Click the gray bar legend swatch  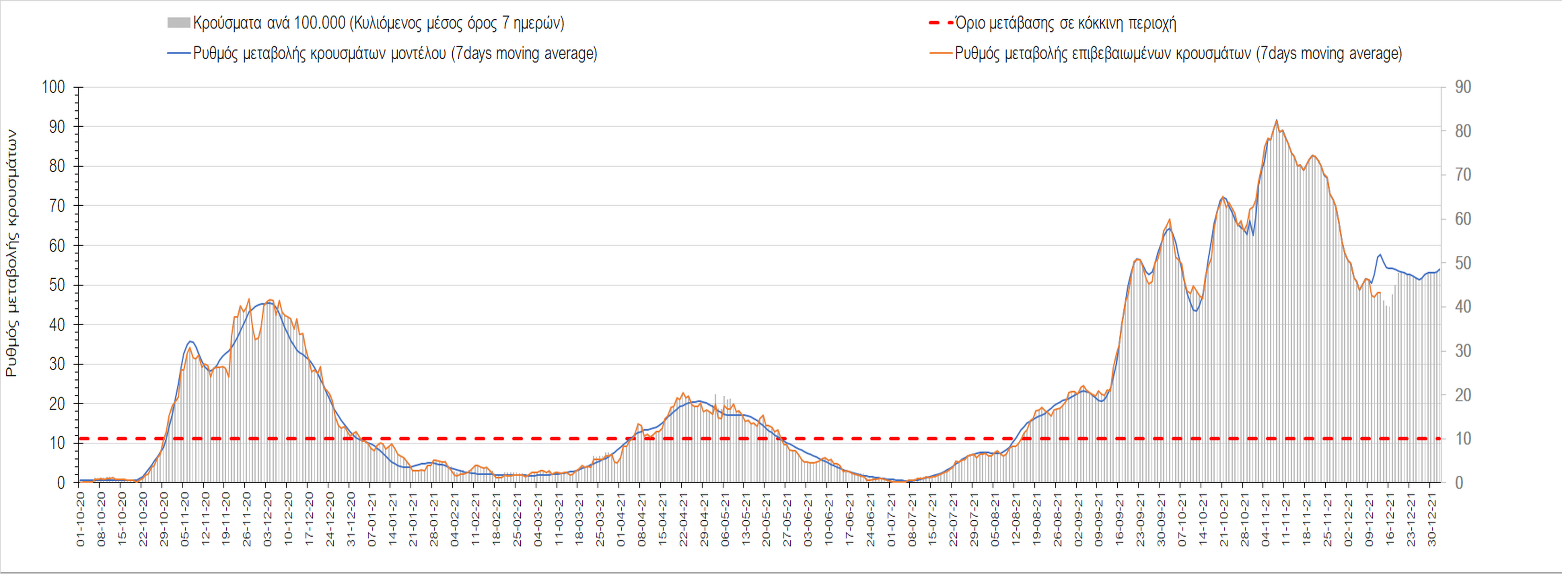point(178,23)
